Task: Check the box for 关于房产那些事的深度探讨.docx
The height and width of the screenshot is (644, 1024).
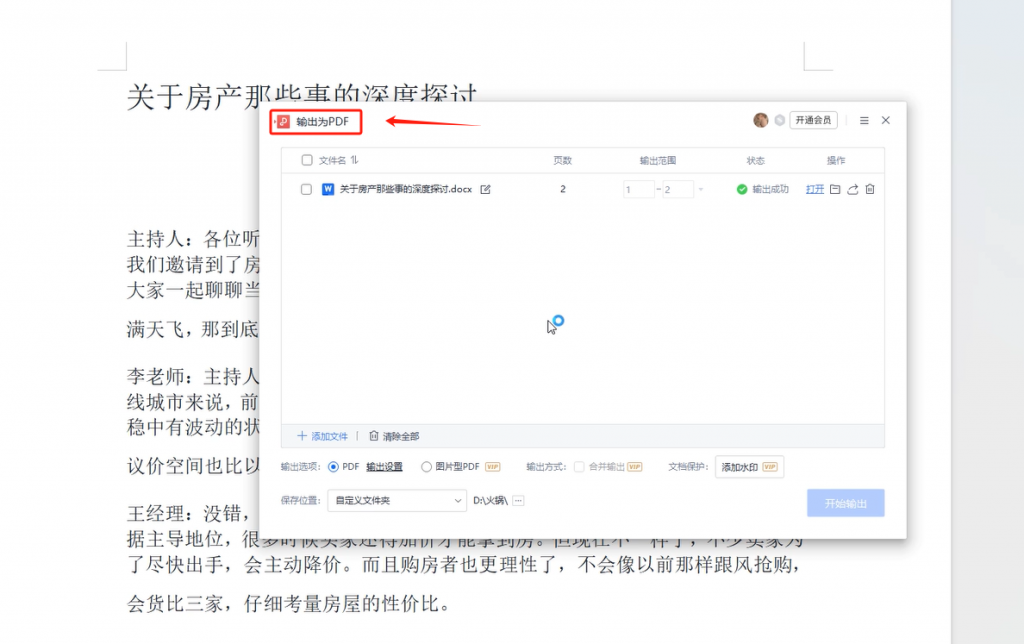Action: [x=306, y=189]
